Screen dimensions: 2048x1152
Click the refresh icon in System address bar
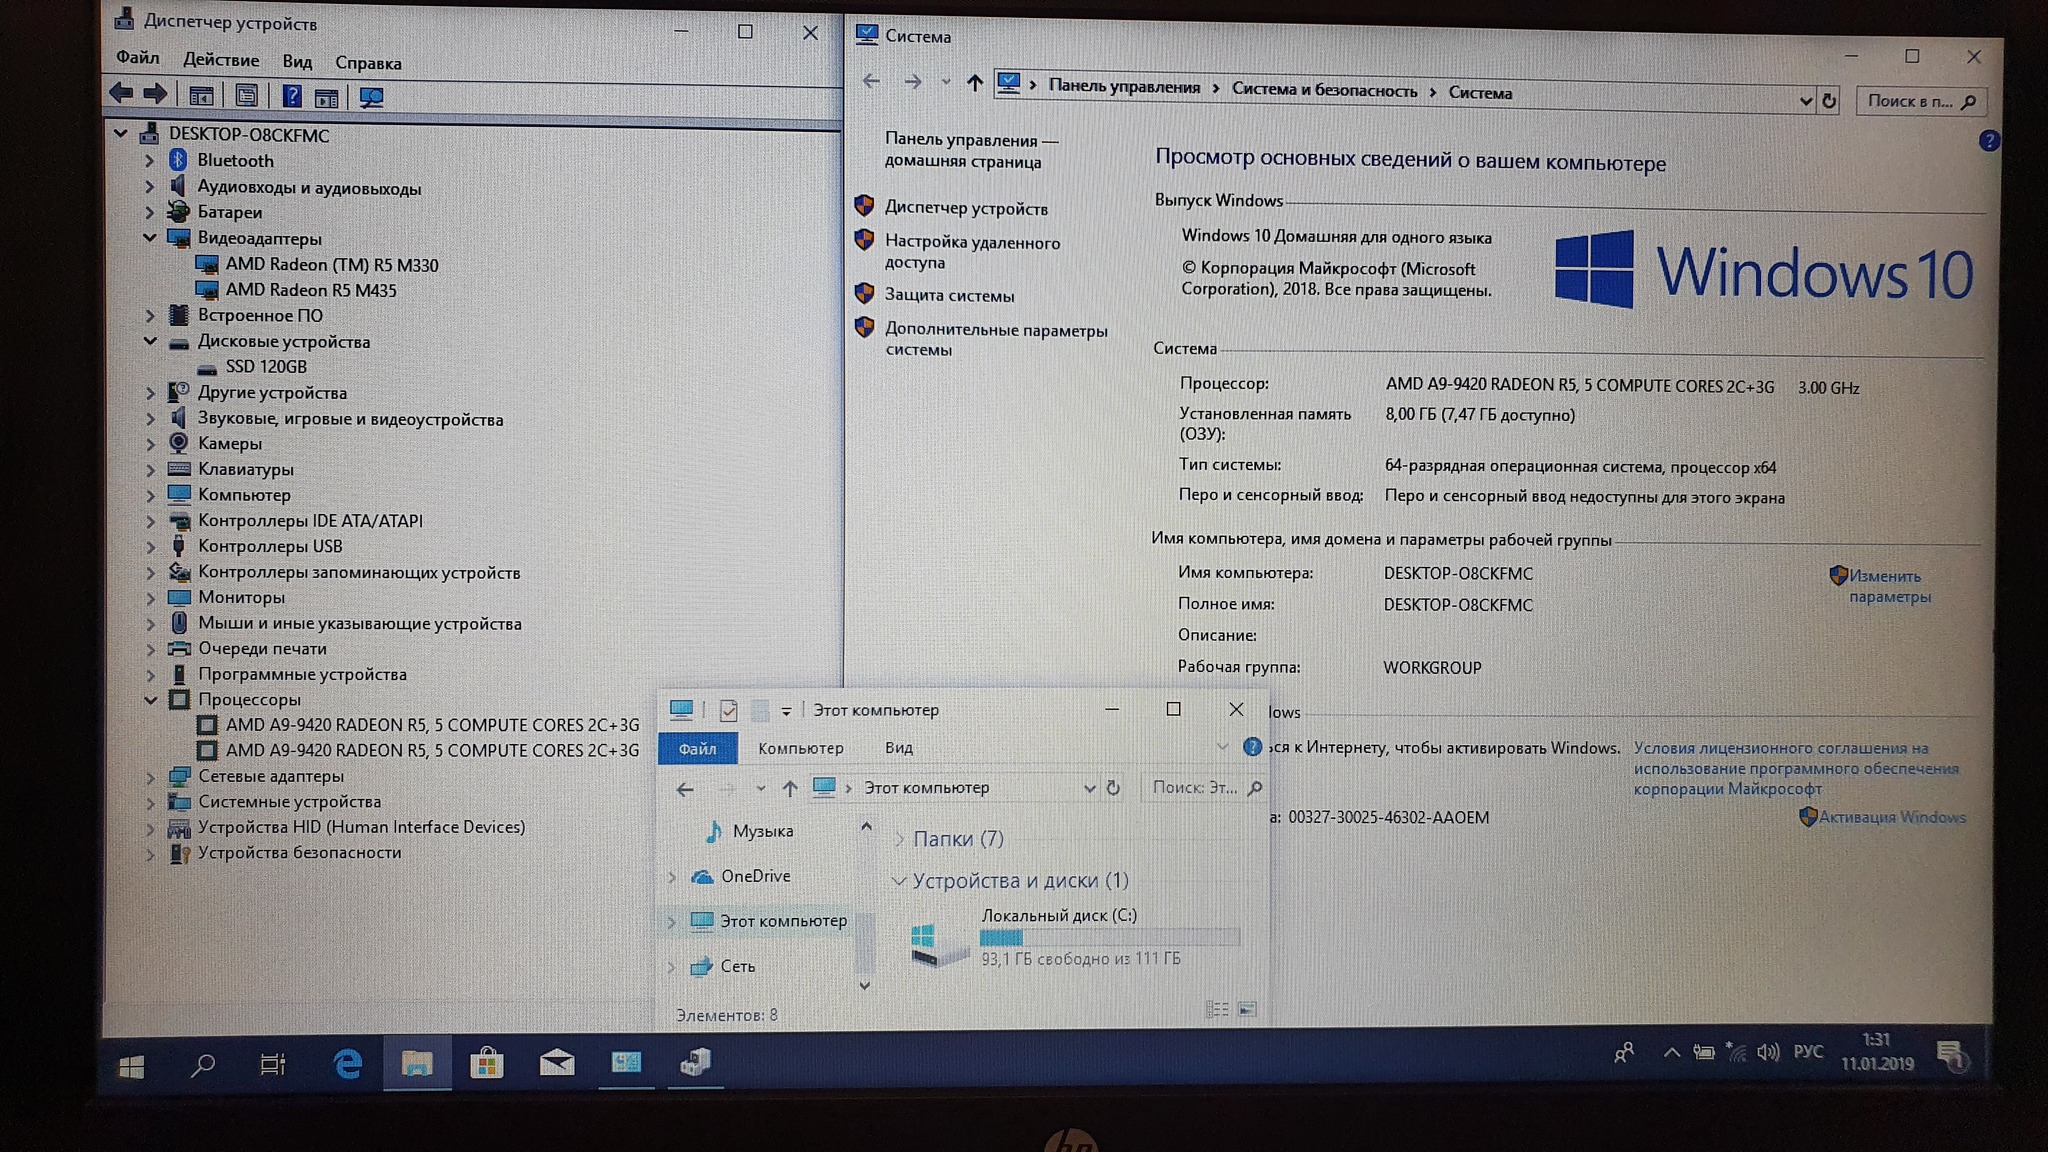1829,101
